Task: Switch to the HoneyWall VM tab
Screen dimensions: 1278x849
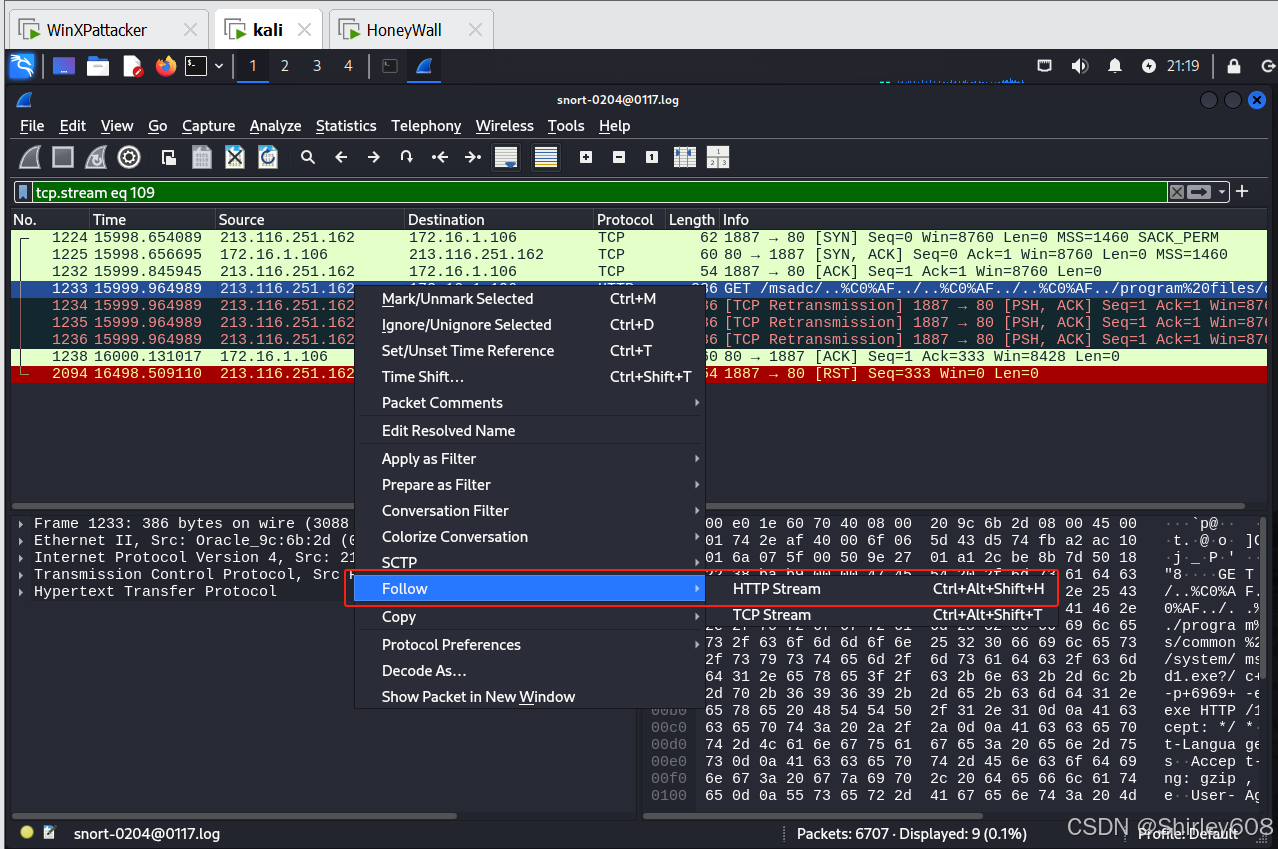Action: 412,30
